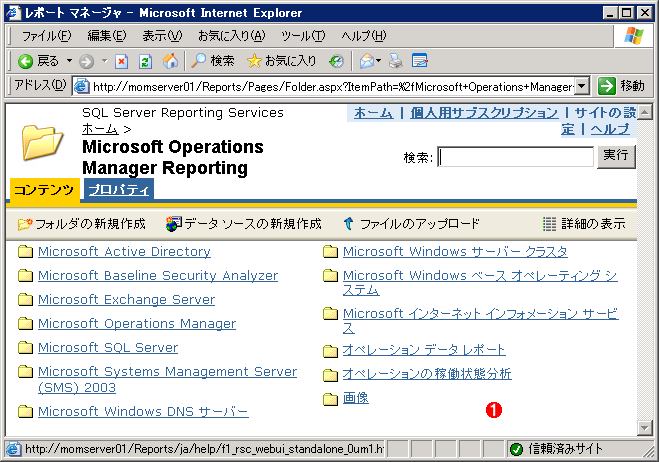
Task: Open オペレーションの稼働状態分析 link
Action: pos(427,374)
